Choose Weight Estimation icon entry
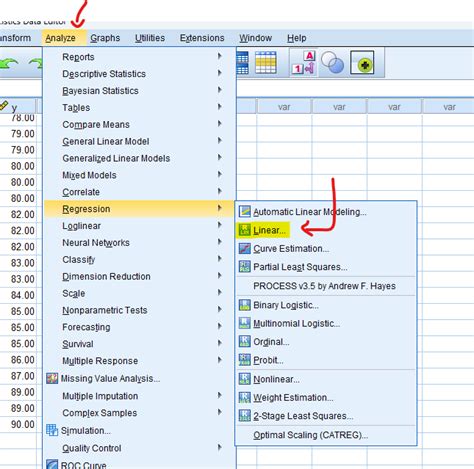This screenshot has width=474, height=469. coord(245,397)
